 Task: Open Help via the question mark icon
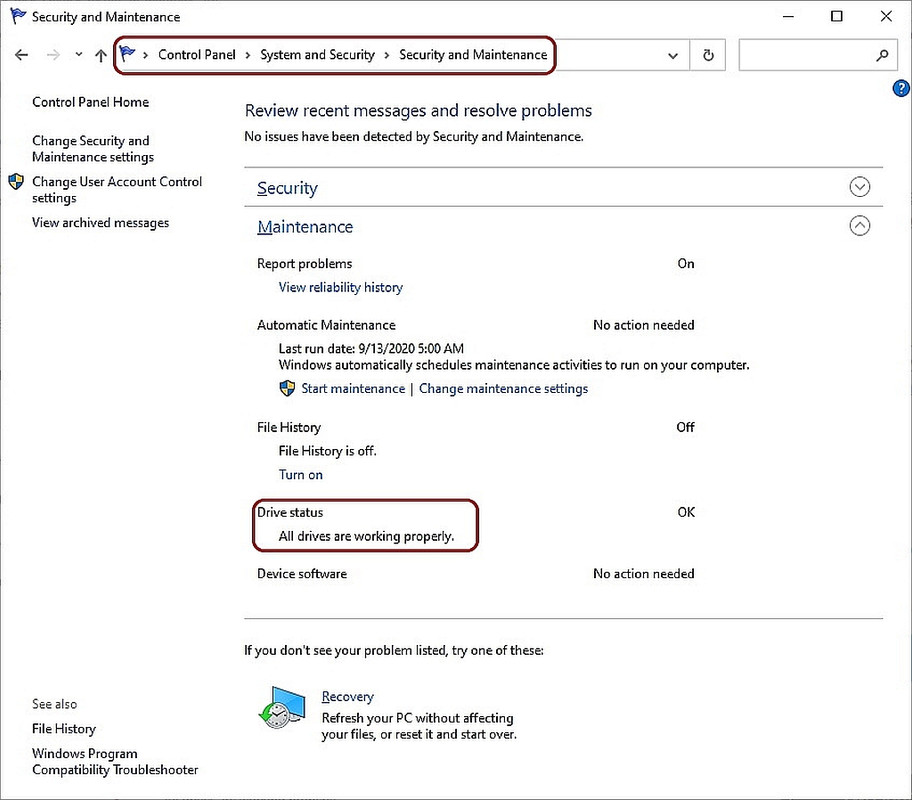click(901, 88)
